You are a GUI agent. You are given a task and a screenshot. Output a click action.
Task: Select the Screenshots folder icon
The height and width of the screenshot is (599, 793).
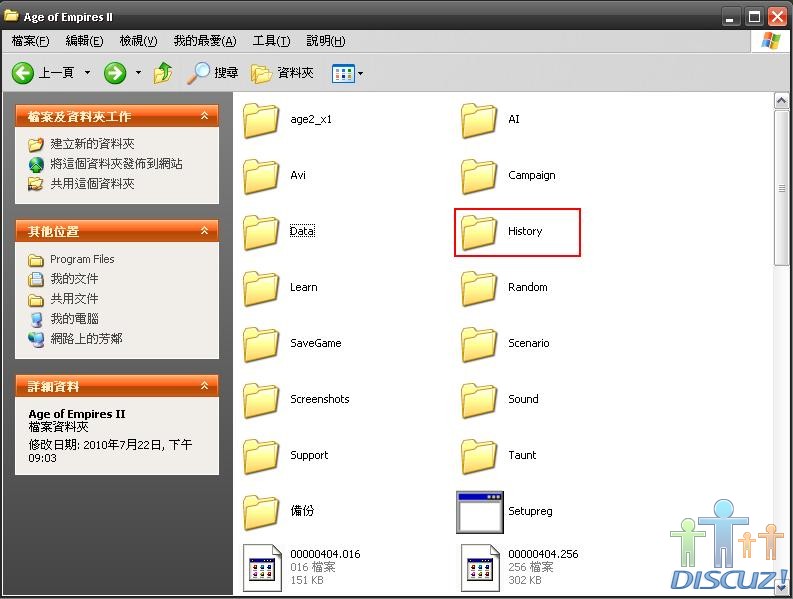click(x=261, y=401)
